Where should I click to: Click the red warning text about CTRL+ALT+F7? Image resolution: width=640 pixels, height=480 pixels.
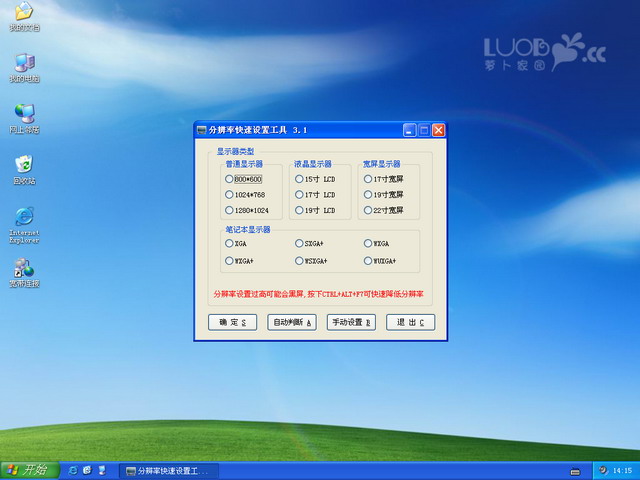[x=318, y=294]
